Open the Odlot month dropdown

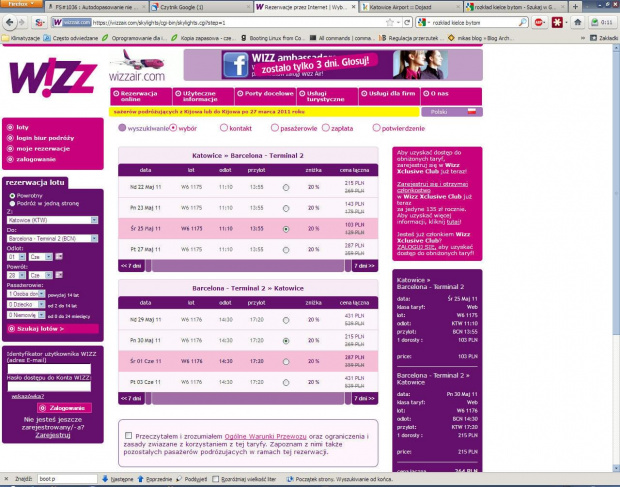point(41,257)
